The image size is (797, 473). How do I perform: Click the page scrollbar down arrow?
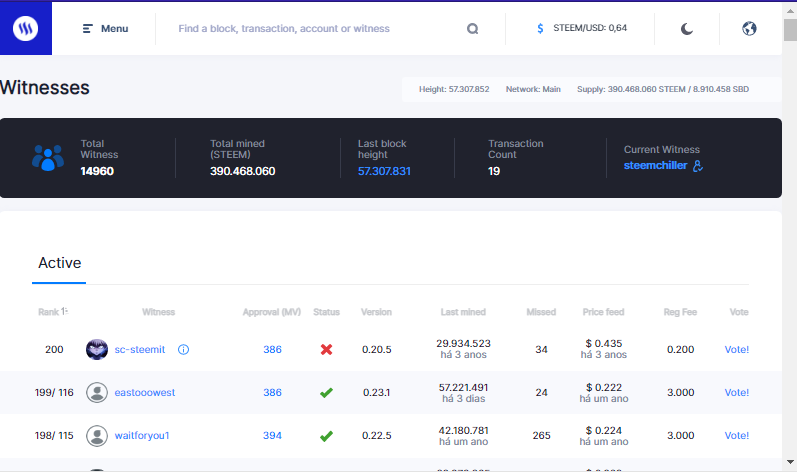[790, 462]
